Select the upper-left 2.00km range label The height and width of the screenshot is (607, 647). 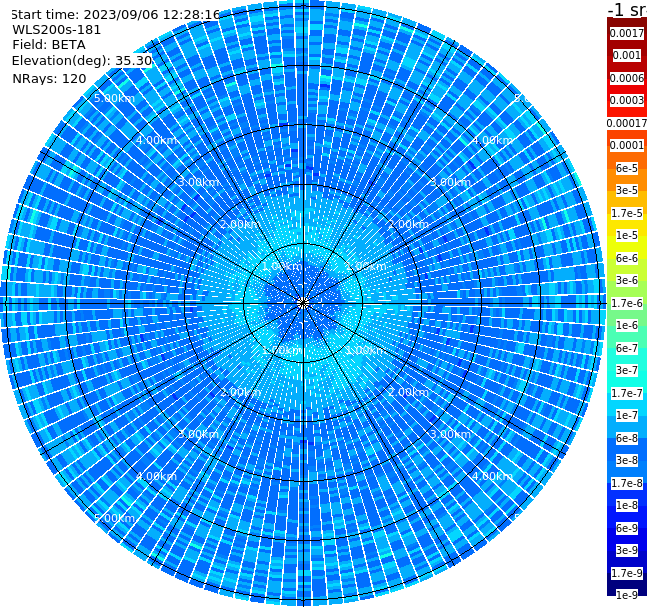pyautogui.click(x=240, y=224)
